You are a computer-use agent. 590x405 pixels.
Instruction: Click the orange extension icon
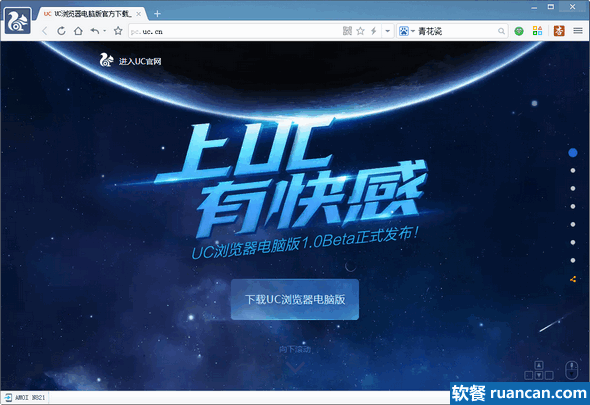pos(559,31)
